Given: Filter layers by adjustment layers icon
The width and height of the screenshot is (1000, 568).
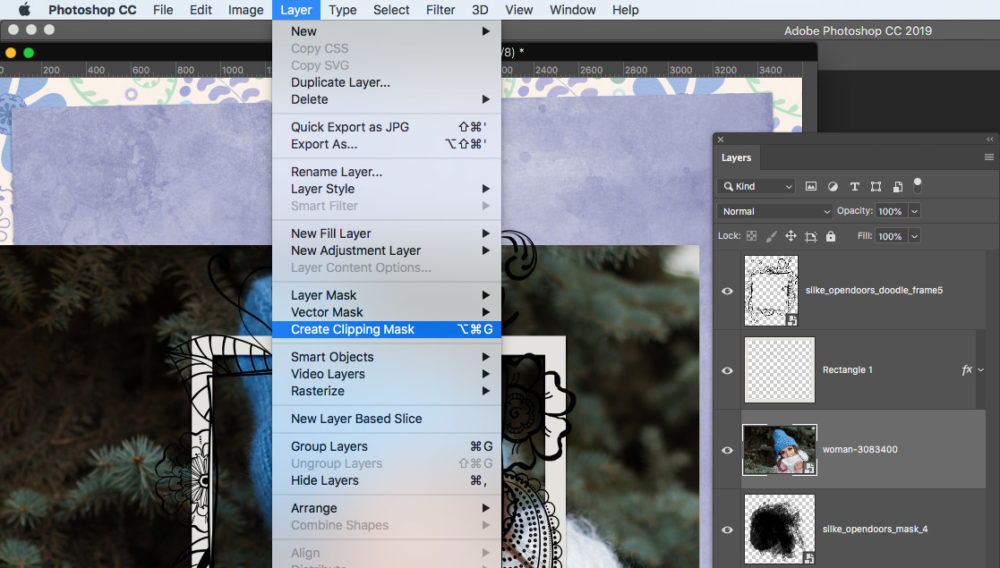Looking at the screenshot, I should (832, 186).
